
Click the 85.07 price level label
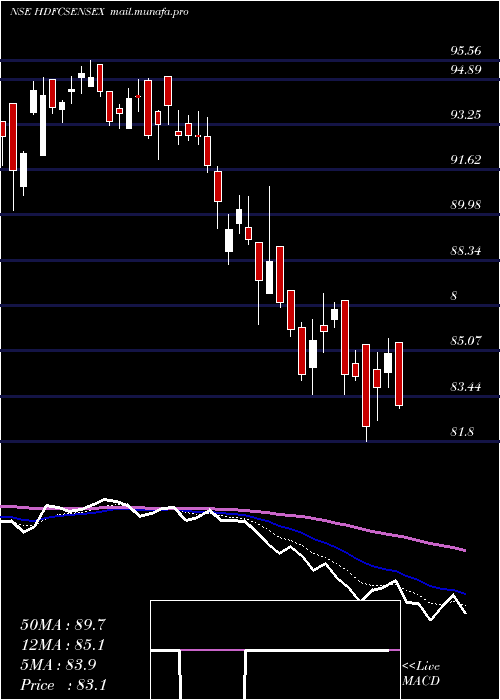pos(466,341)
